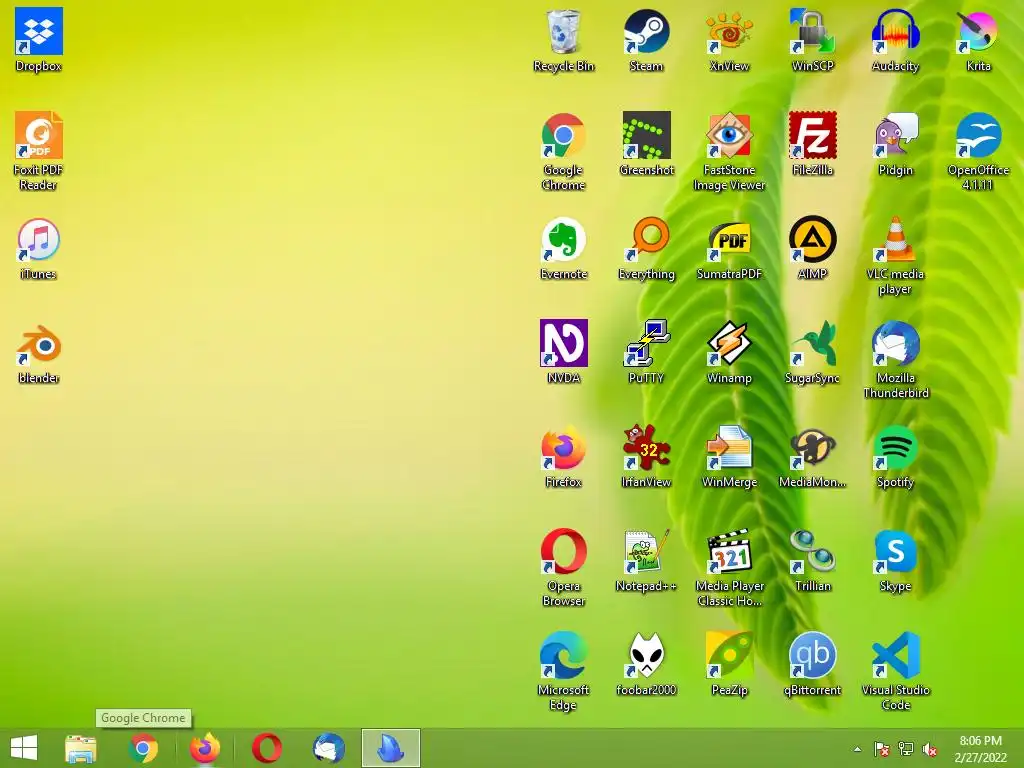Click the muted volume tray icon
Image resolution: width=1024 pixels, height=768 pixels.
tap(930, 750)
